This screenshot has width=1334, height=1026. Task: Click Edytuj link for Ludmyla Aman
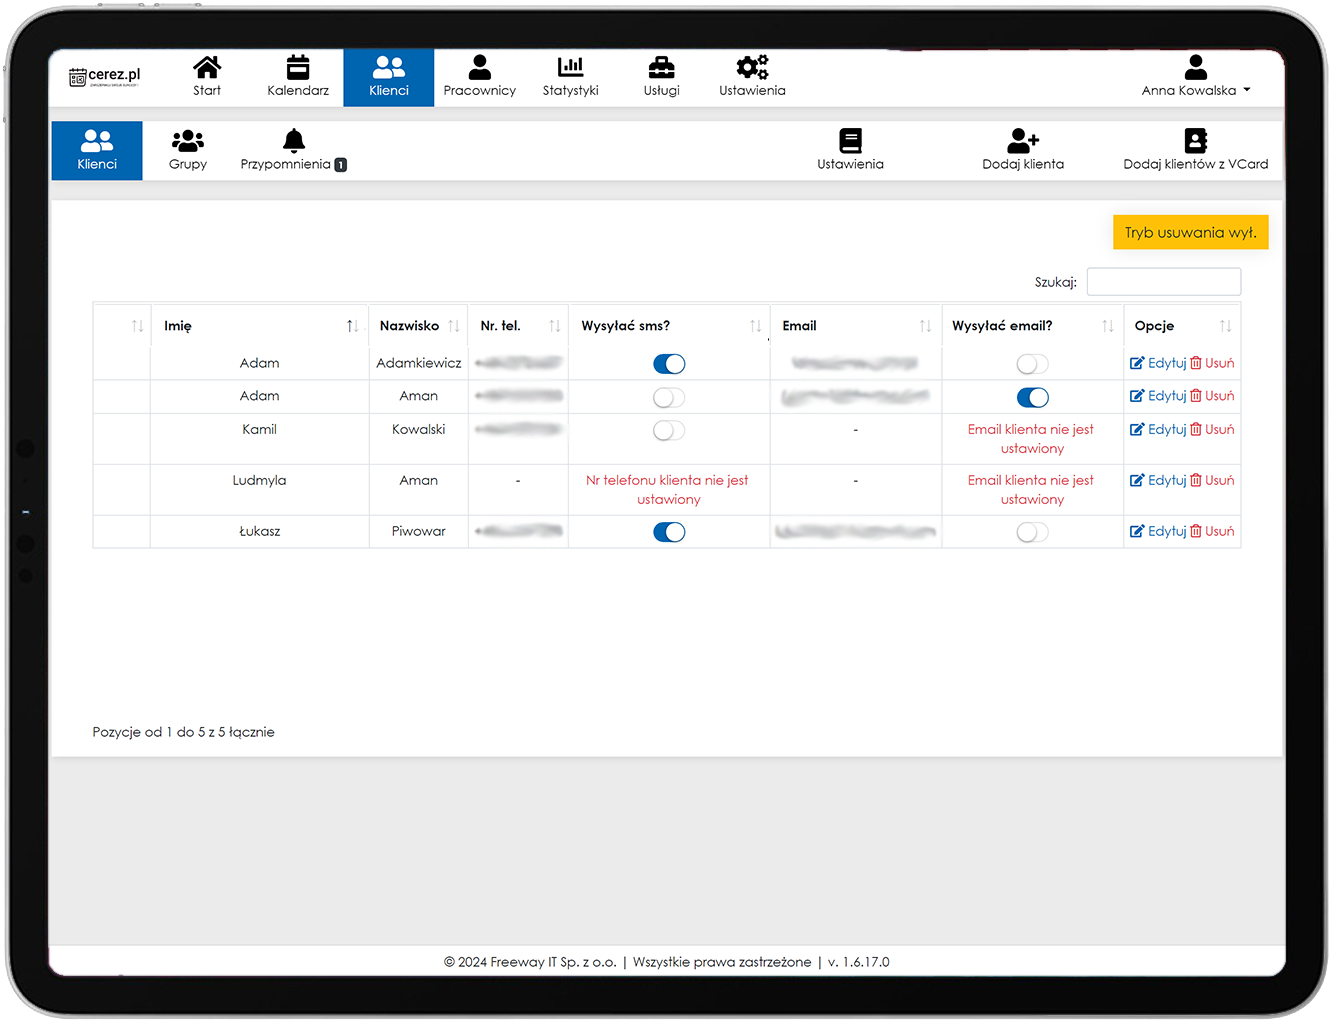coord(1158,481)
